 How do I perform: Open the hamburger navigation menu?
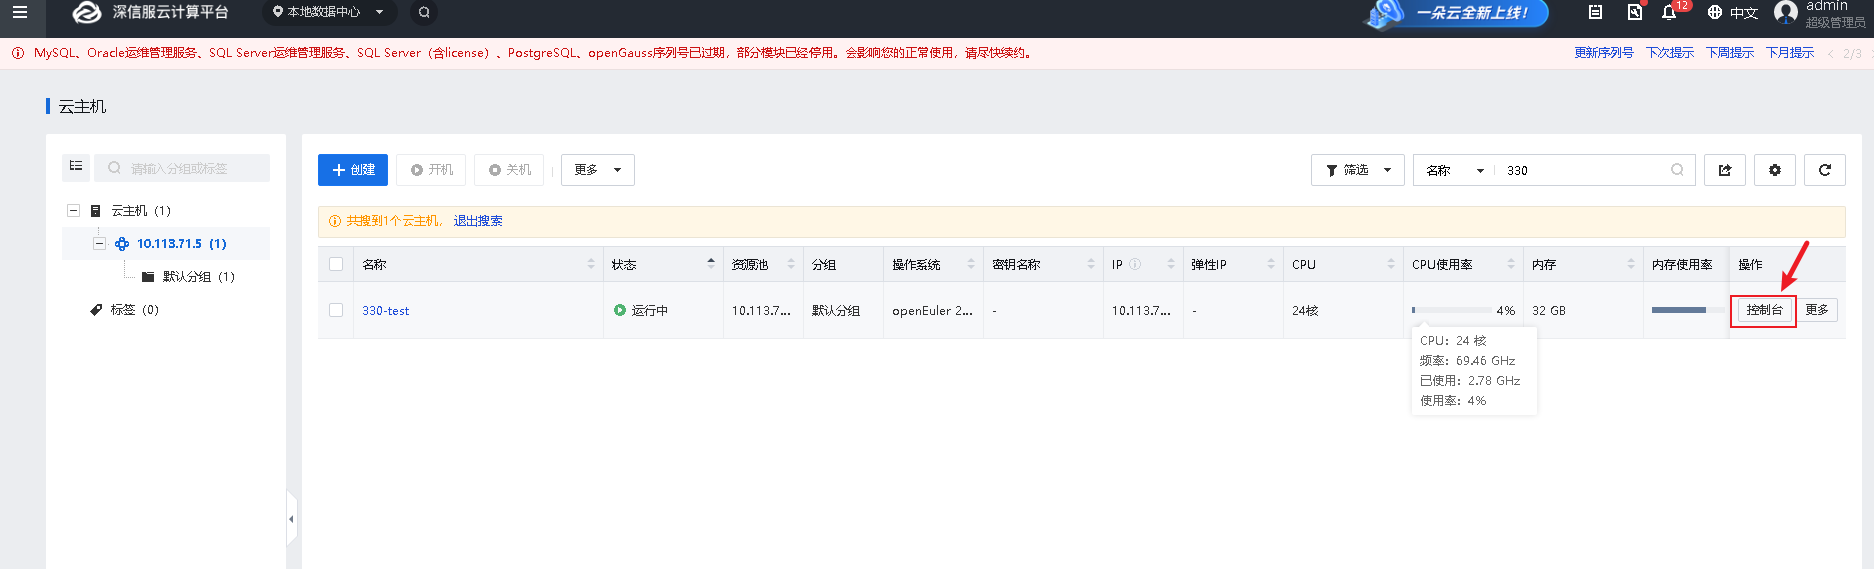tap(20, 13)
